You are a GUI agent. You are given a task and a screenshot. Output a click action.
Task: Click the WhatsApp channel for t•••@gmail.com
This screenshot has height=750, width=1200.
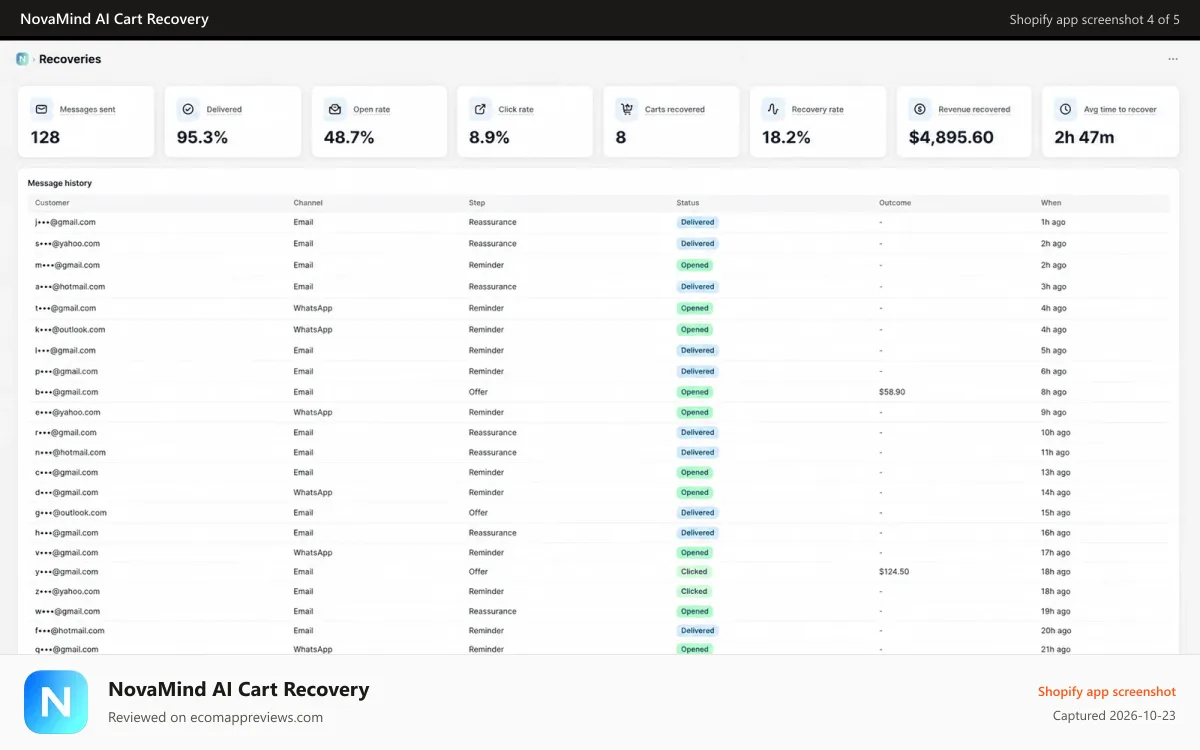coord(313,308)
